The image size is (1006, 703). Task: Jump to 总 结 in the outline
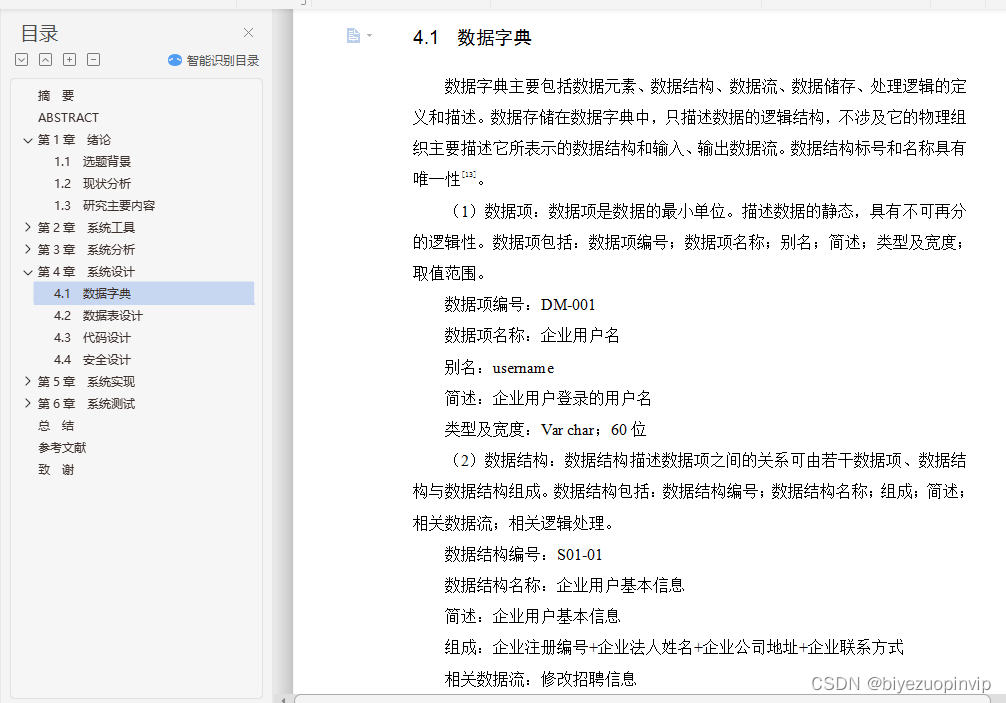pyautogui.click(x=56, y=425)
